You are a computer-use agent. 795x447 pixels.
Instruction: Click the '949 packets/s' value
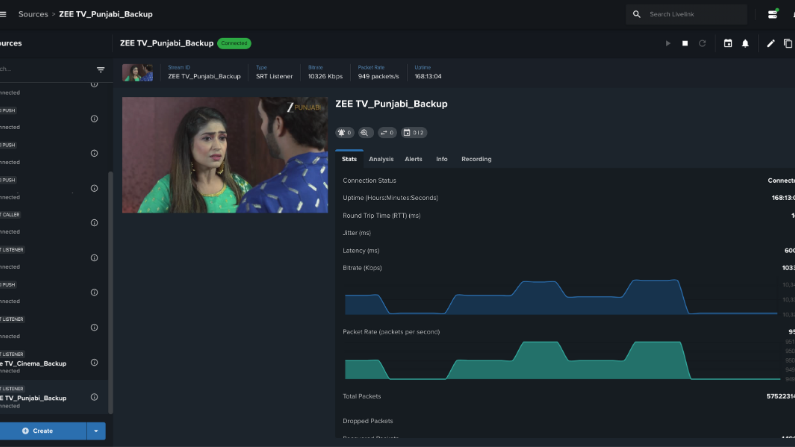tap(378, 77)
